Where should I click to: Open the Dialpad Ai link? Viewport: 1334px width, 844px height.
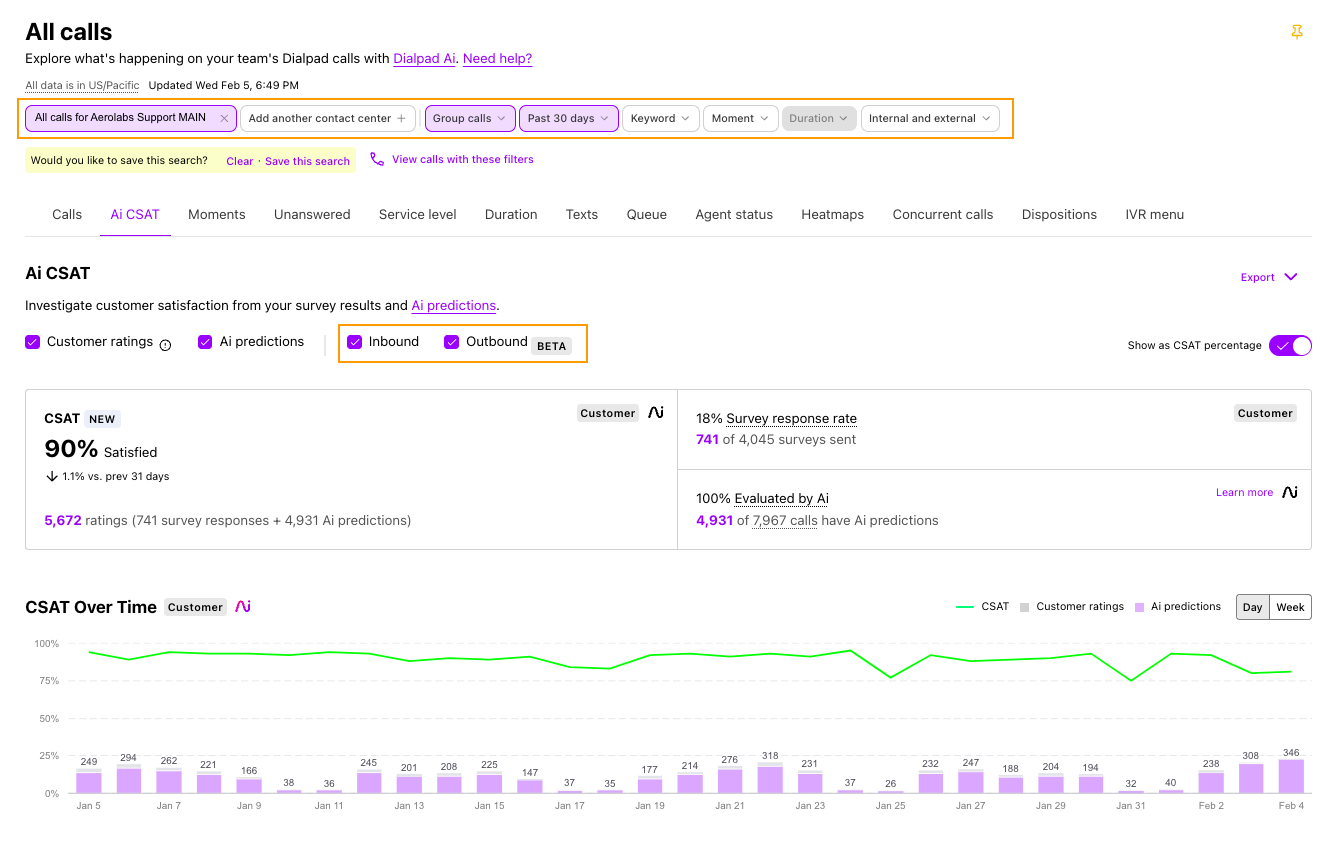pos(425,59)
